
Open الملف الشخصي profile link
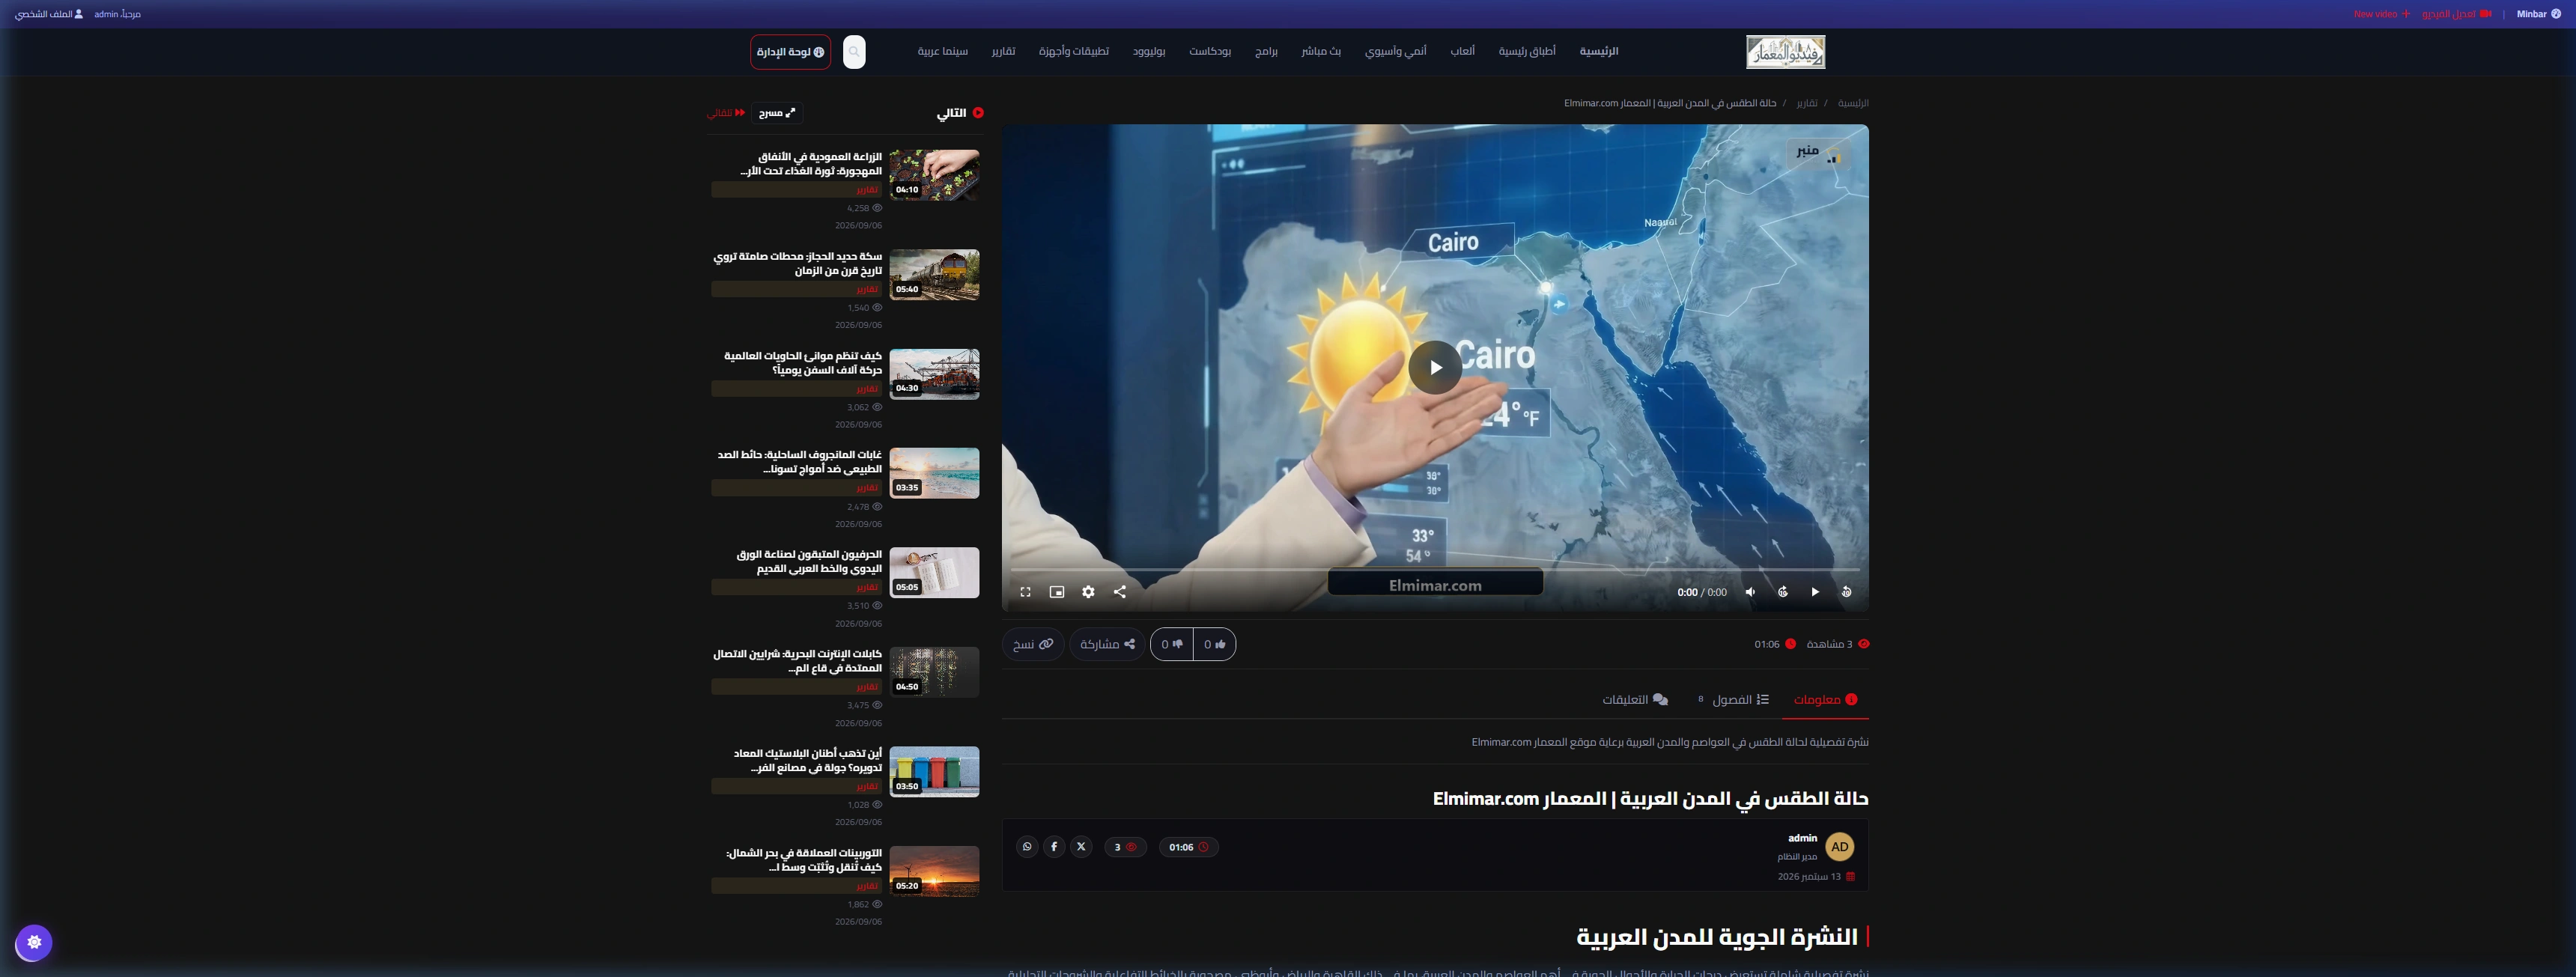[49, 14]
